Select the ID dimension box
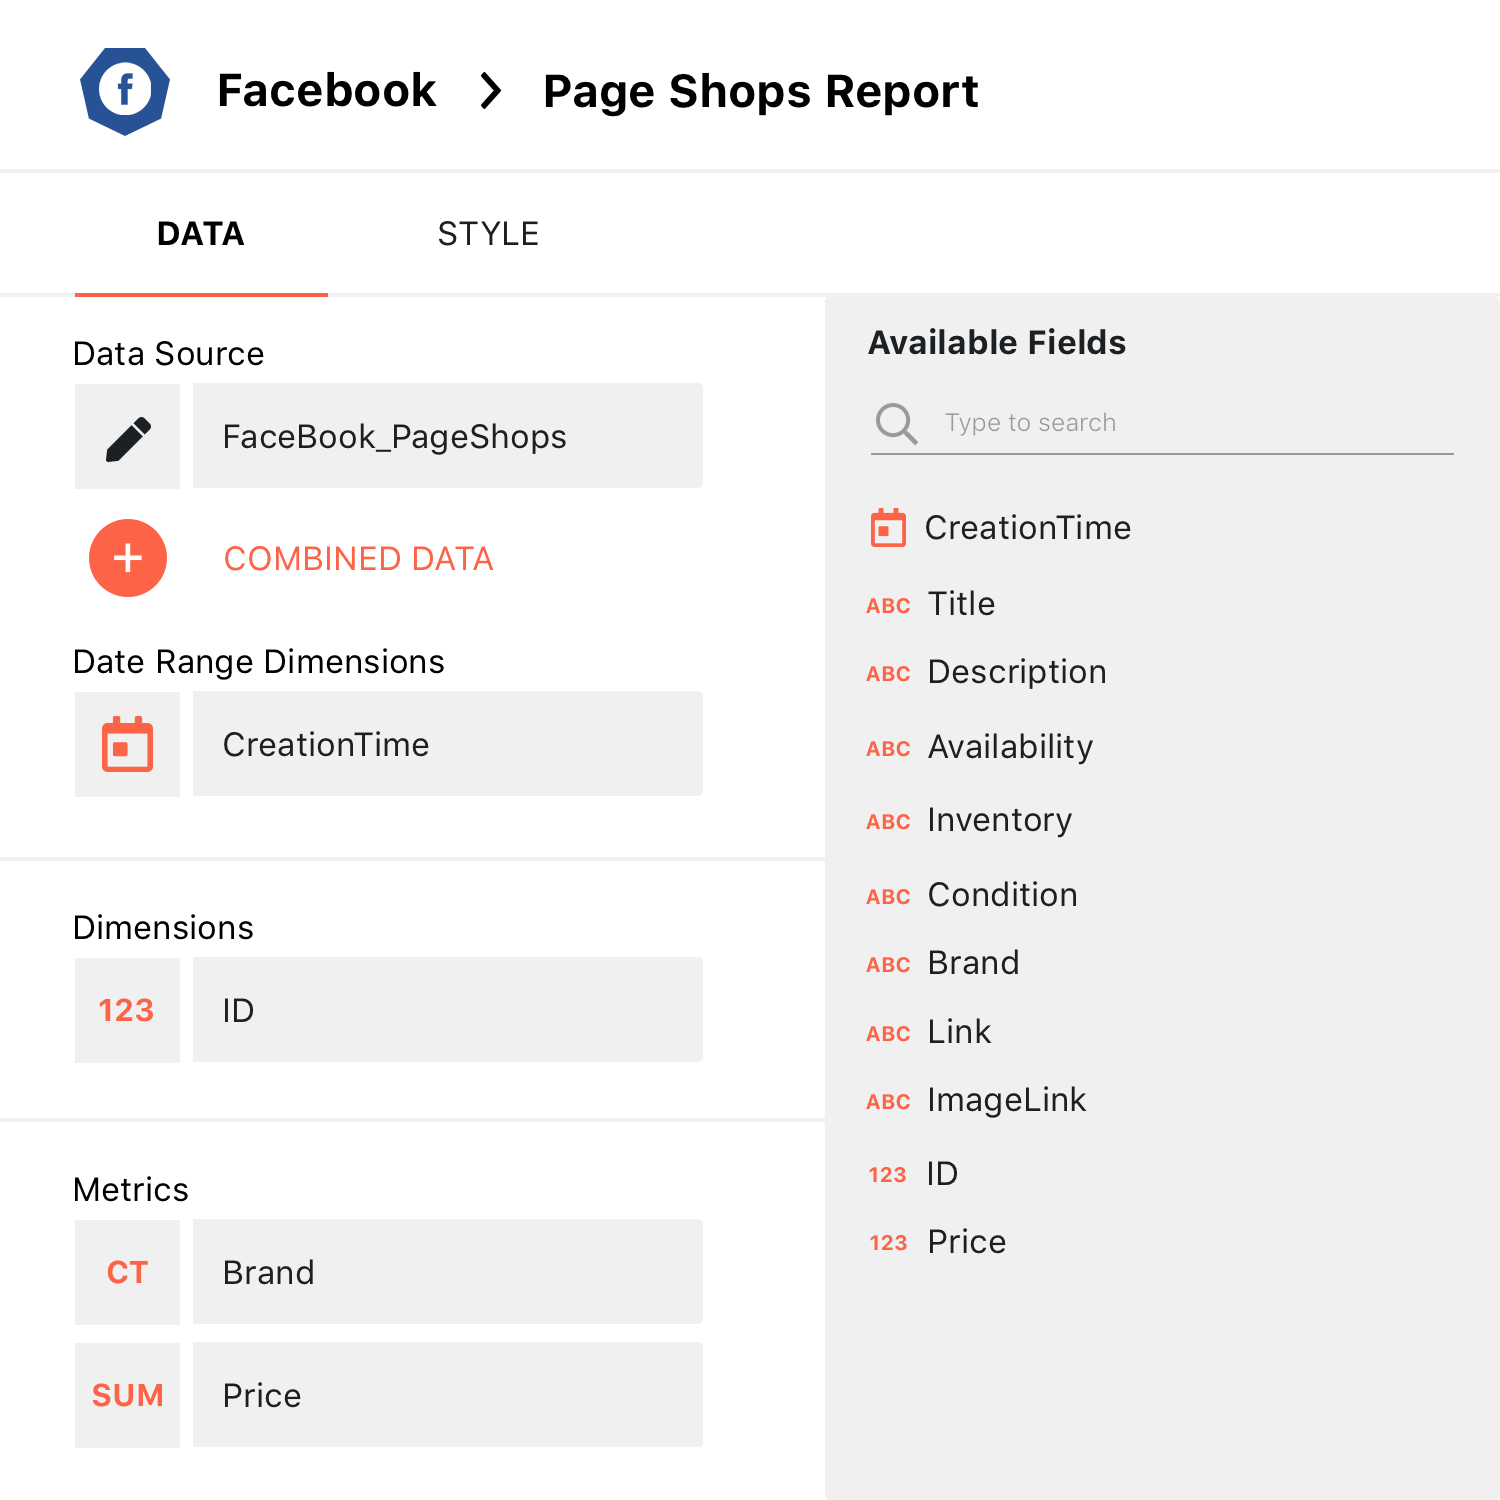Screen dimensions: 1500x1500 448,1010
